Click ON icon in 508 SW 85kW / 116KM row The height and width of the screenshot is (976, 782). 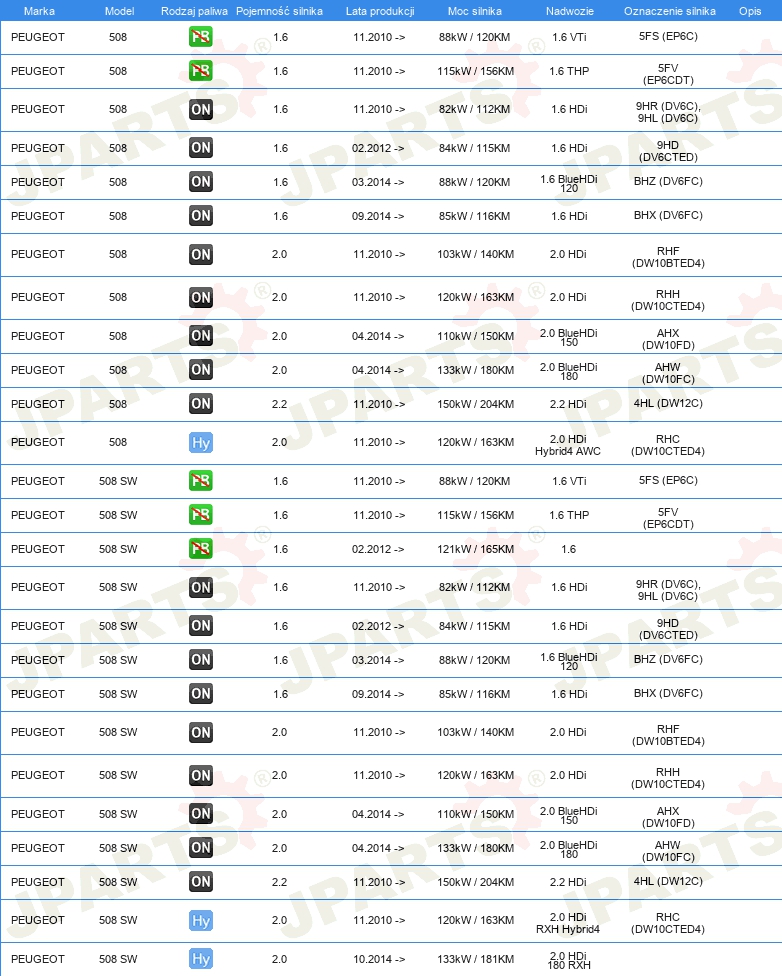200,694
